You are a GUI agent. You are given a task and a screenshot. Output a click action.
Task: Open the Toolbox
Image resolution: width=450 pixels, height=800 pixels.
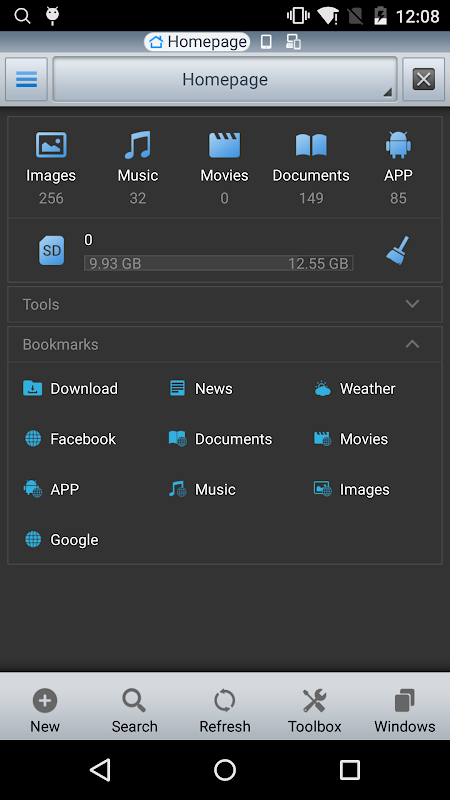(x=315, y=711)
